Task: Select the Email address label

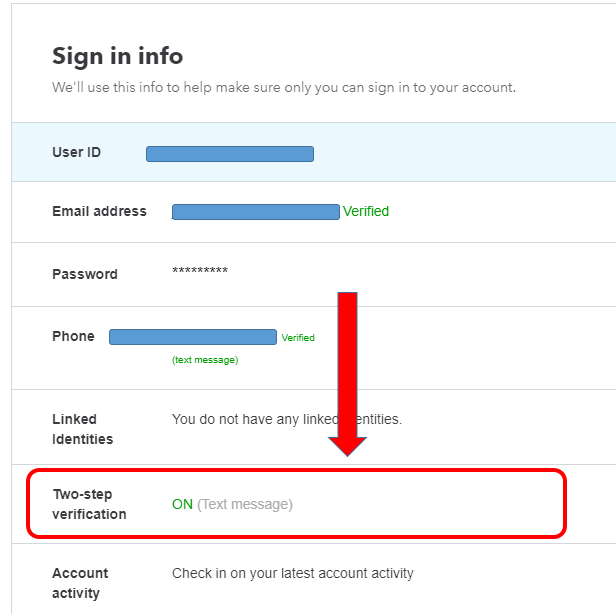Action: coord(99,211)
